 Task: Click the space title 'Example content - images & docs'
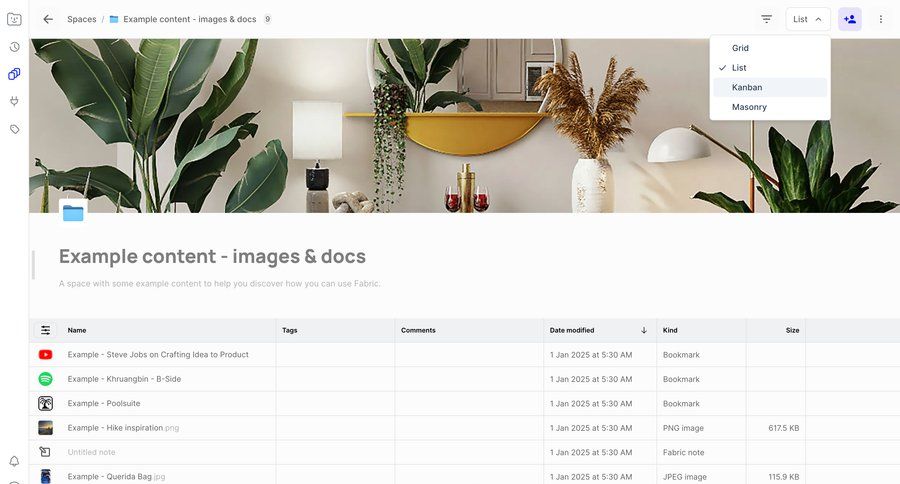[212, 256]
